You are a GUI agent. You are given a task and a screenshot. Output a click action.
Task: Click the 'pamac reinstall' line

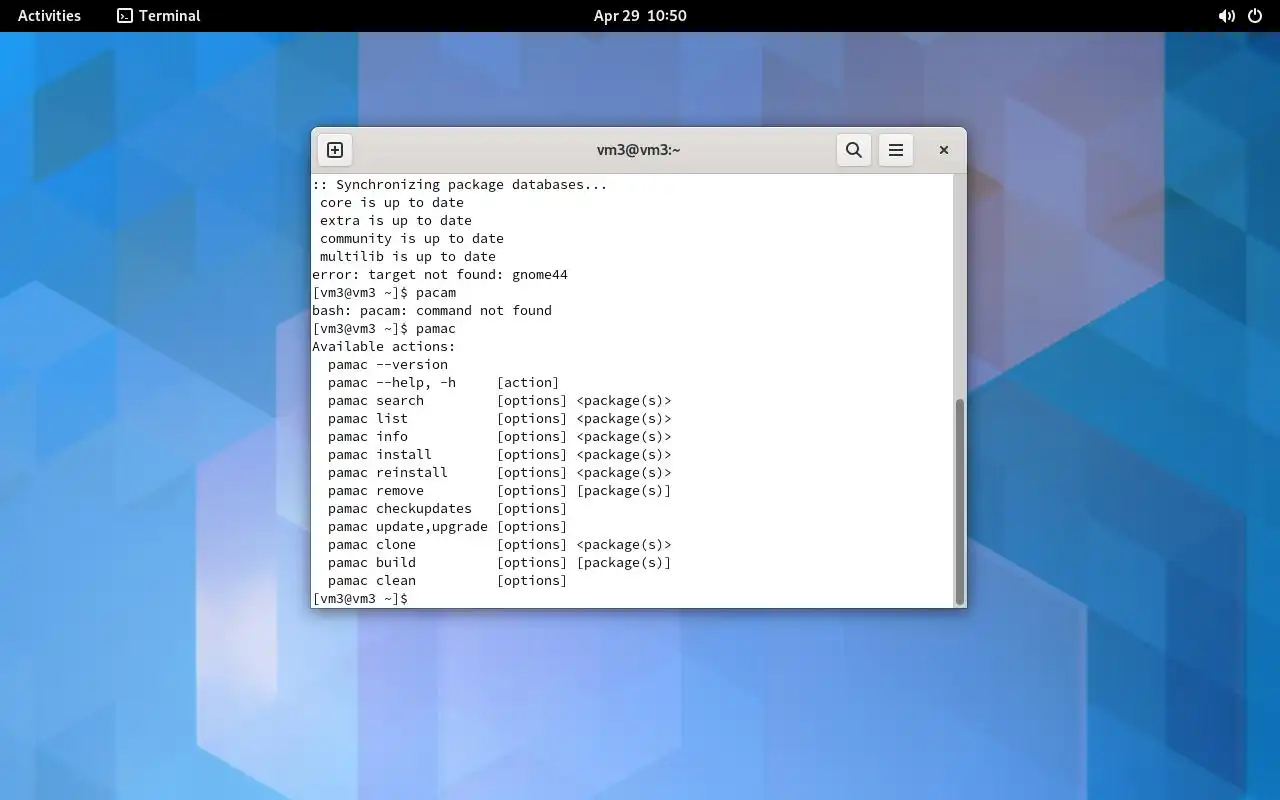pos(499,473)
